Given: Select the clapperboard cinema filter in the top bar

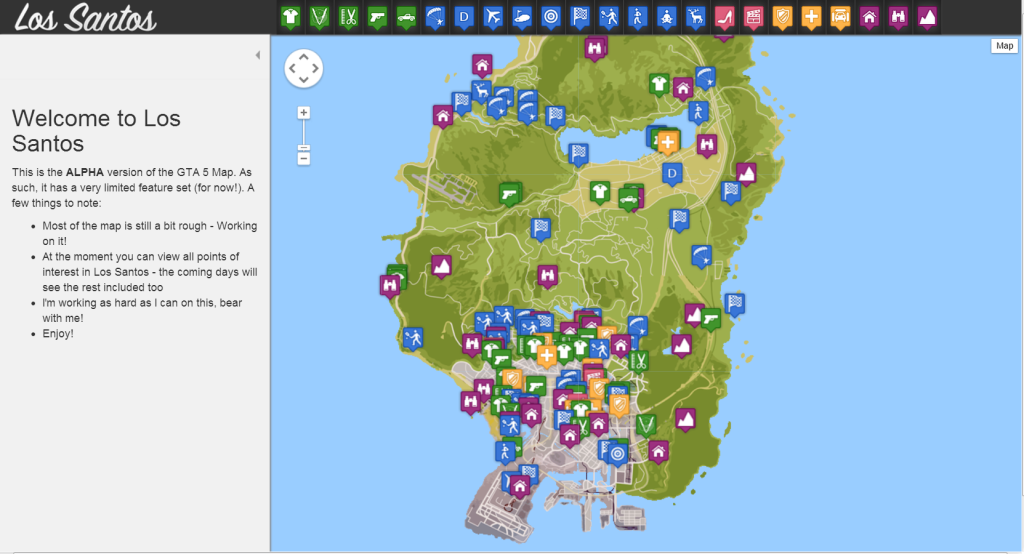Looking at the screenshot, I should (x=754, y=16).
